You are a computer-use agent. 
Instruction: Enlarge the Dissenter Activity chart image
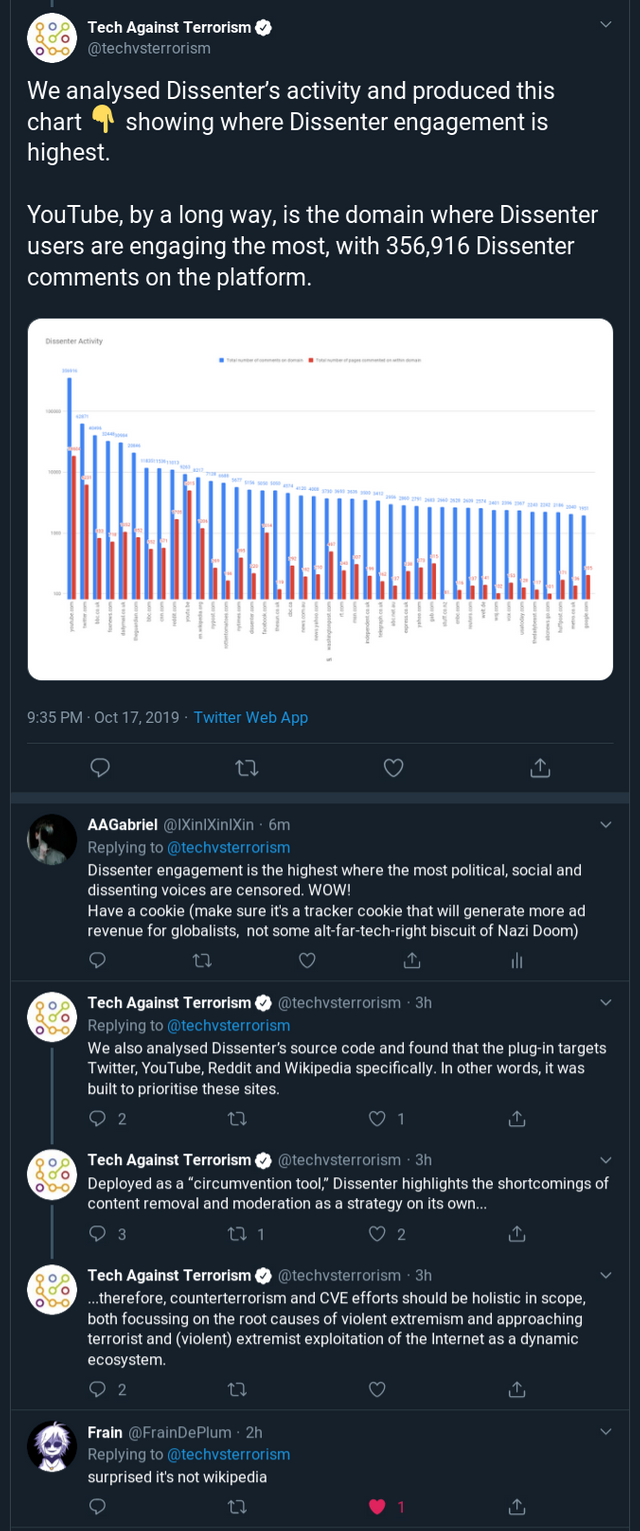pos(320,499)
